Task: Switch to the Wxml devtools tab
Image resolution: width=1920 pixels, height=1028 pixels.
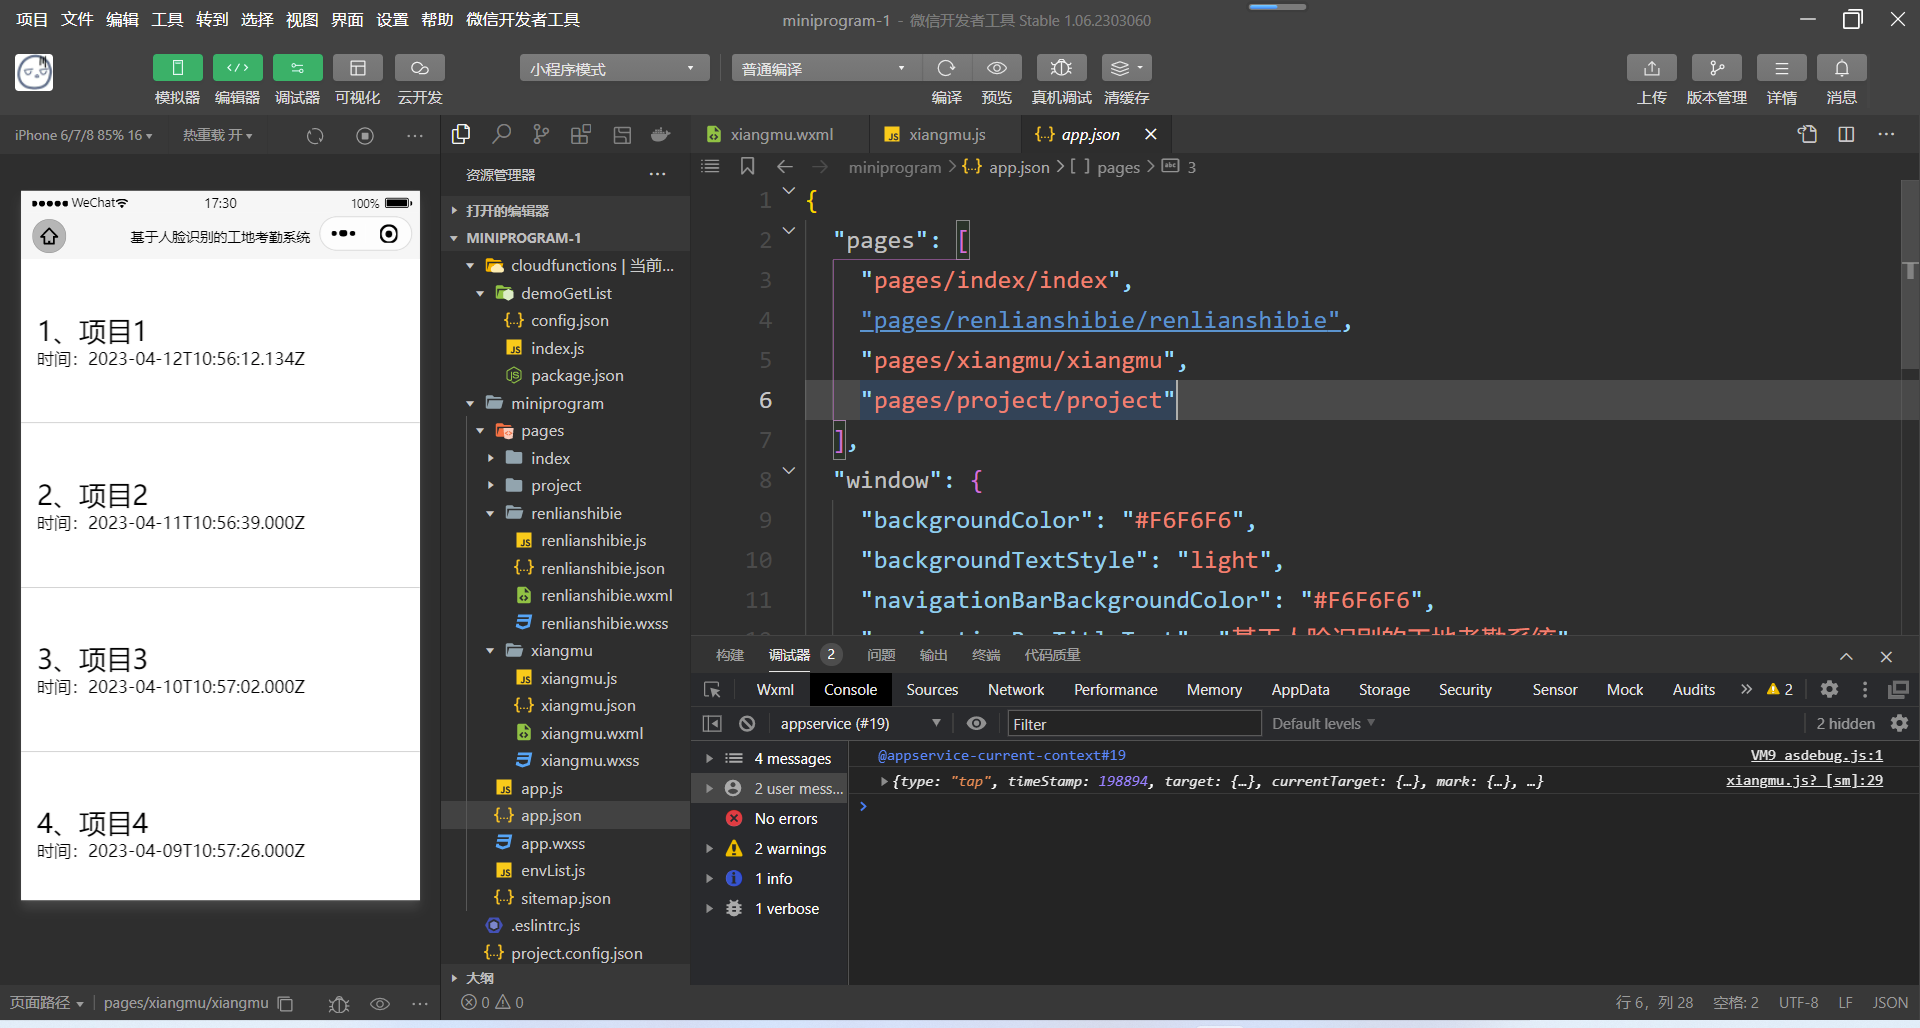Action: point(775,690)
